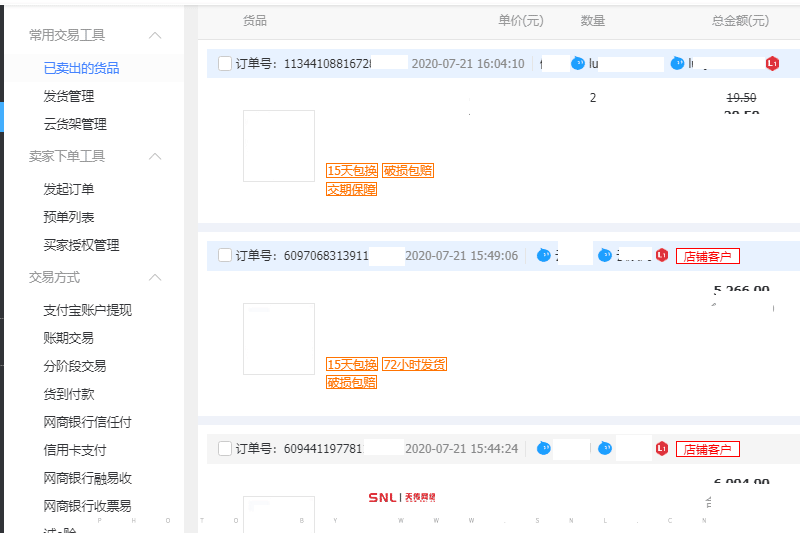
Task: Go to 发货管理 in the sidebar
Action: (x=68, y=96)
